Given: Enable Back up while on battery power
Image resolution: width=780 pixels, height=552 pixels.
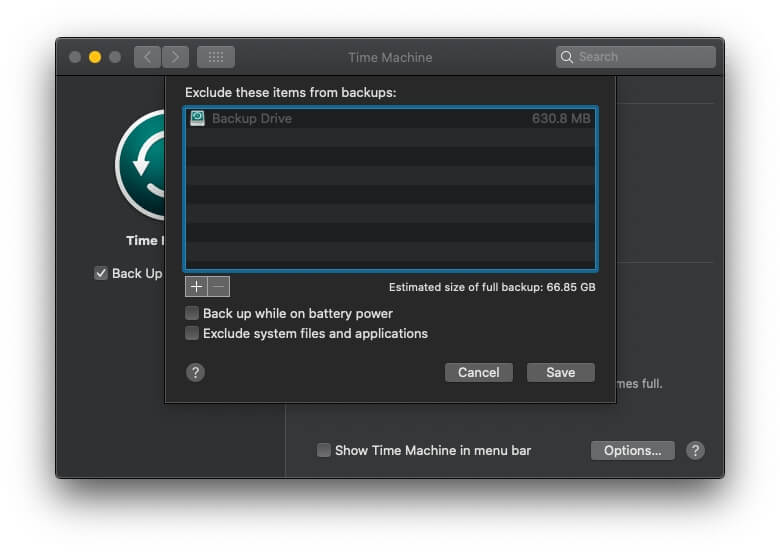Looking at the screenshot, I should pyautogui.click(x=192, y=314).
